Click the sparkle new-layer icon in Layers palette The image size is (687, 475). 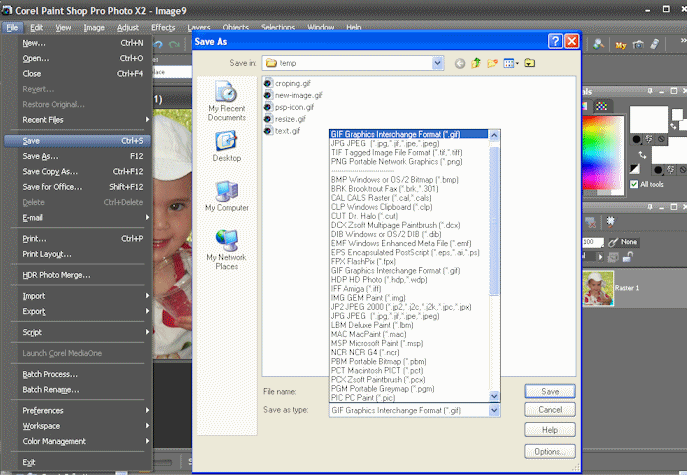pos(610,222)
